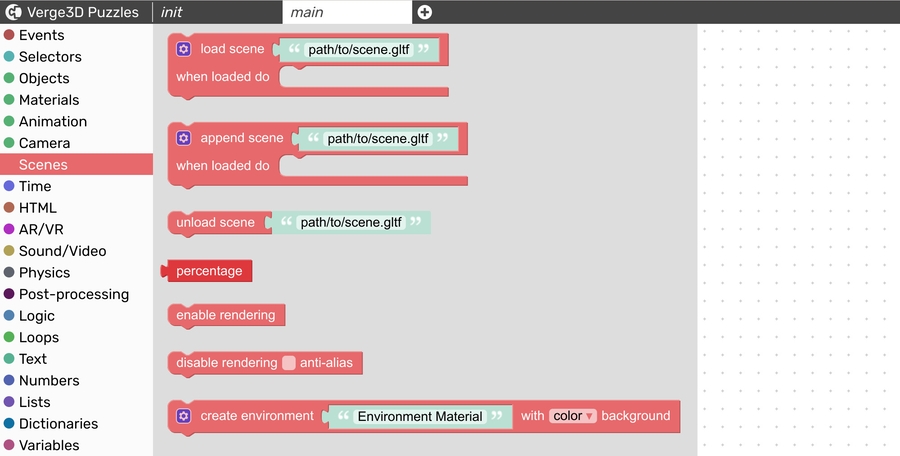Click the gear icon on create environment block
The image size is (900, 456).
point(183,416)
